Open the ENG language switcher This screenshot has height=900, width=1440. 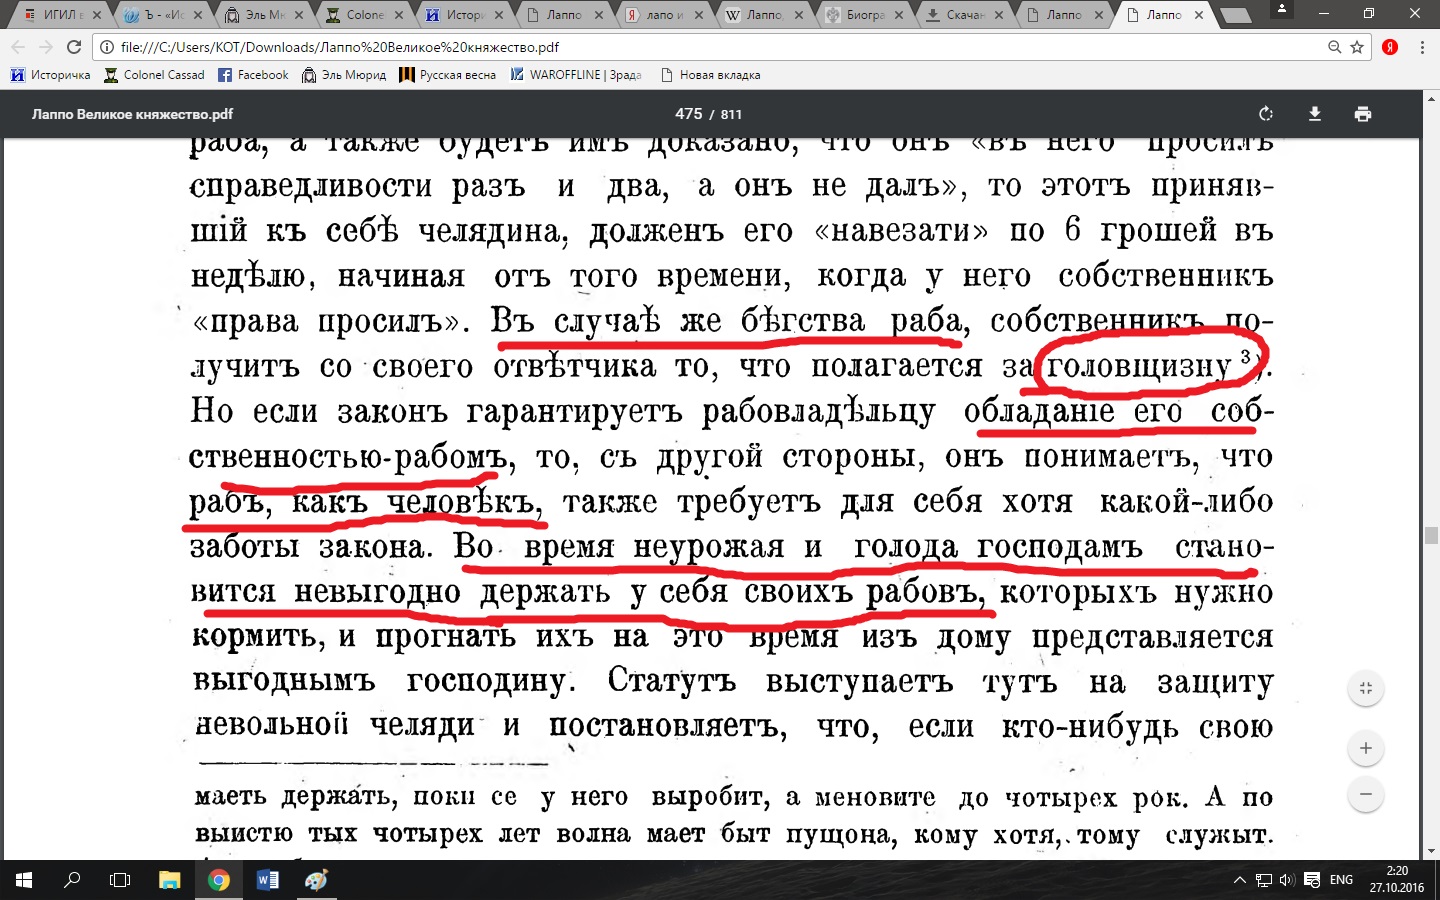tap(1341, 880)
